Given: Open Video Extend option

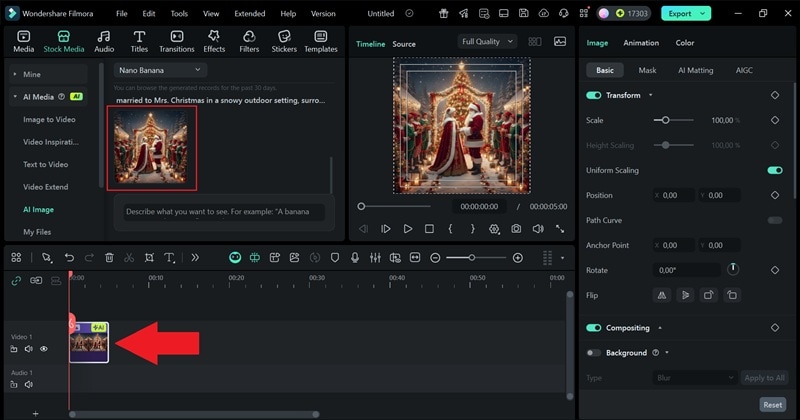Looking at the screenshot, I should tap(45, 187).
